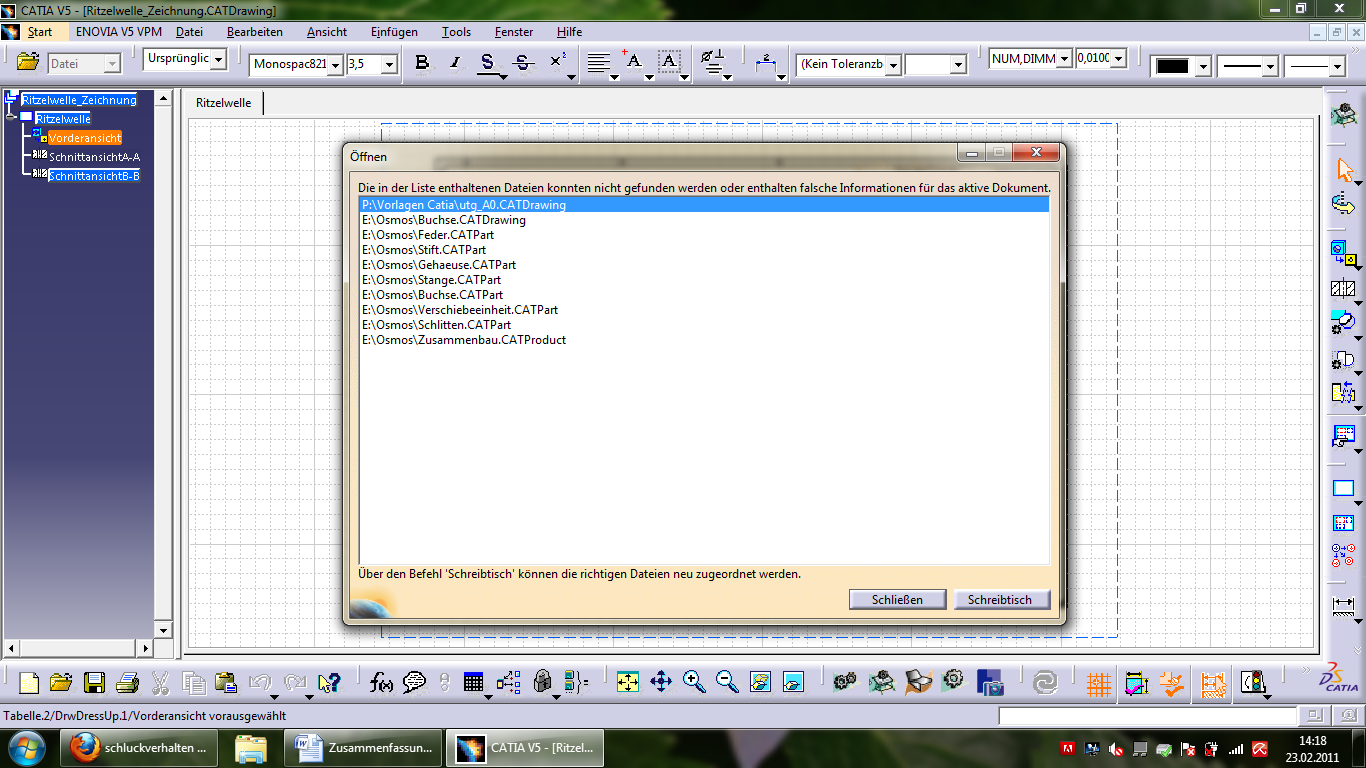Click the Anchor Point text icon
Viewport: 1366px width, 768px height.
coord(632,62)
